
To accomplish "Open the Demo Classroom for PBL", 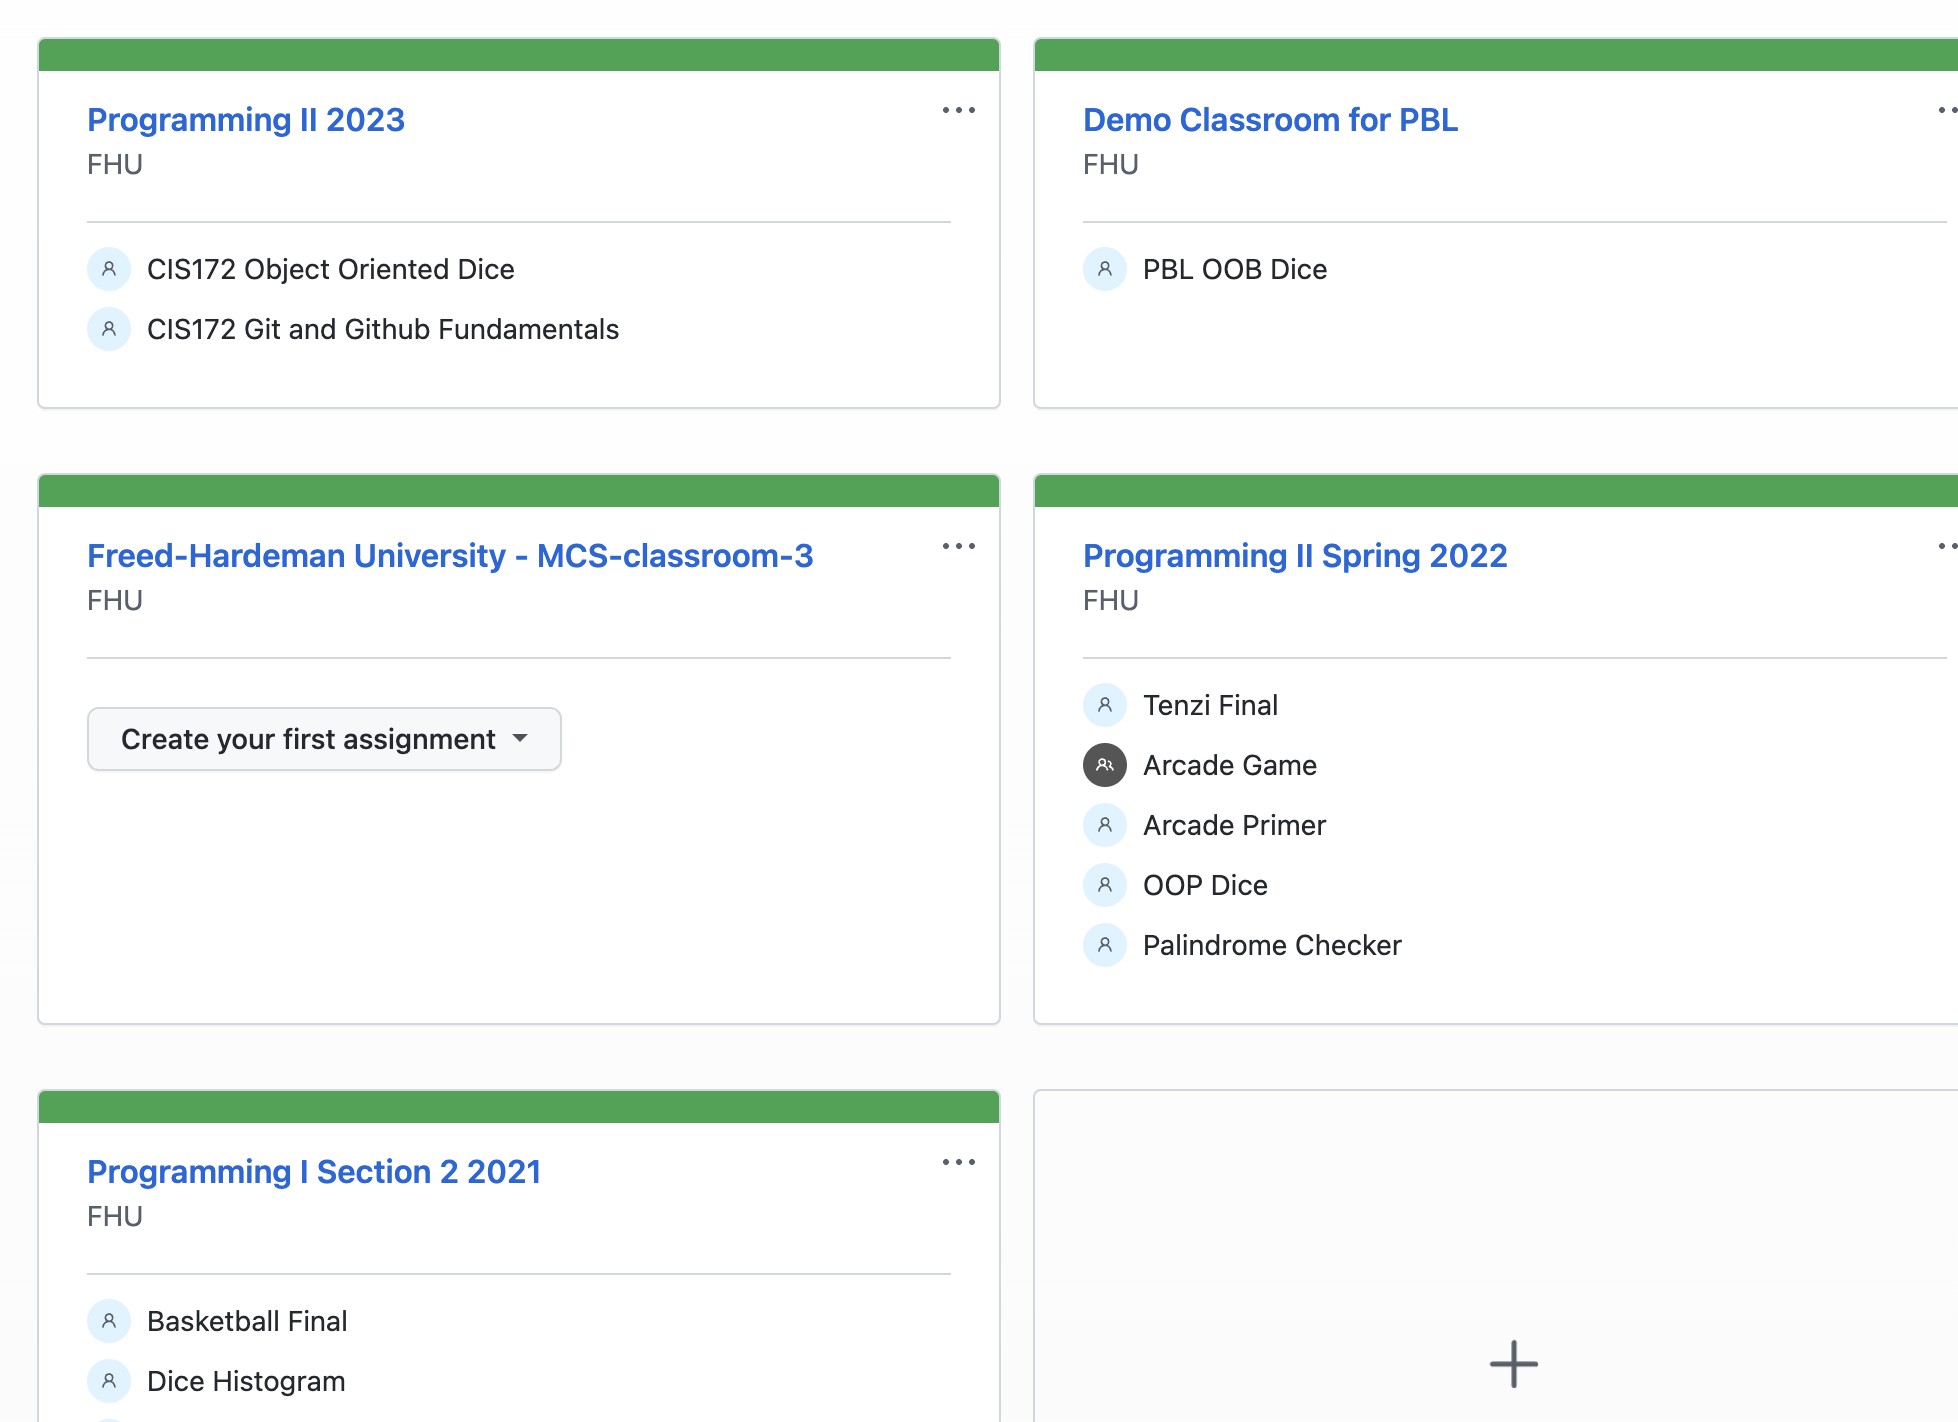I will pyautogui.click(x=1270, y=119).
